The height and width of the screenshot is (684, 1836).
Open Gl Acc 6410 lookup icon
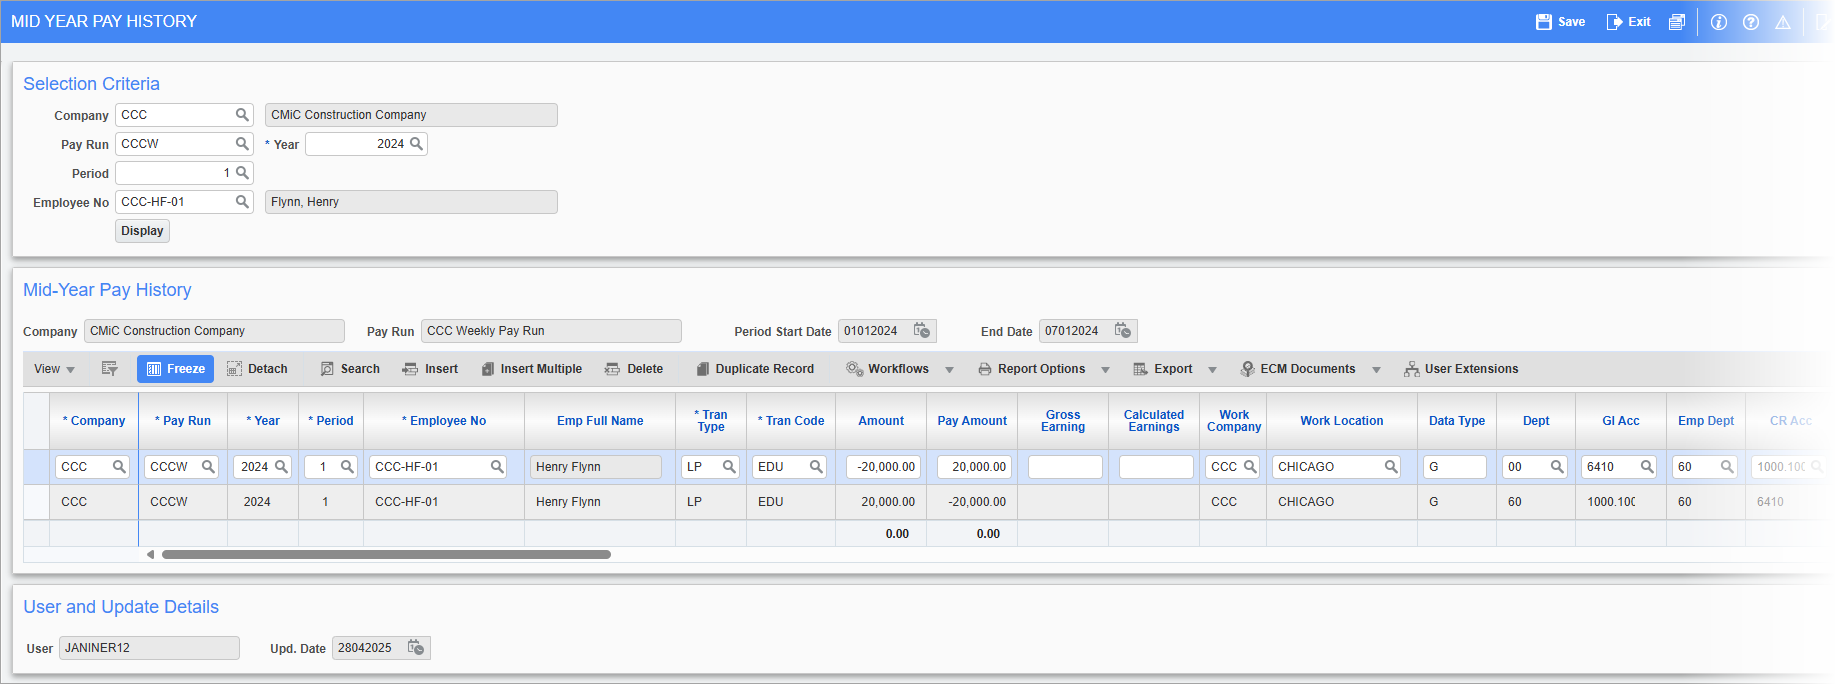tap(1646, 467)
